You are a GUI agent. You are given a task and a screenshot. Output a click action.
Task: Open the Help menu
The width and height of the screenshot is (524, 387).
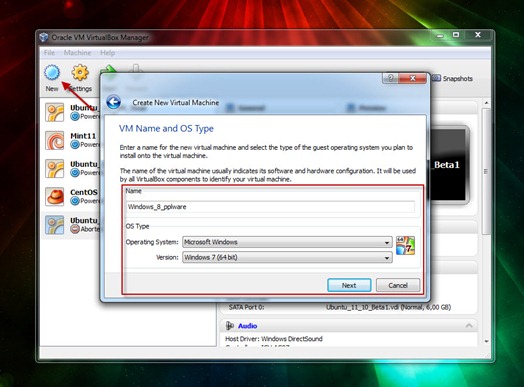tap(107, 53)
